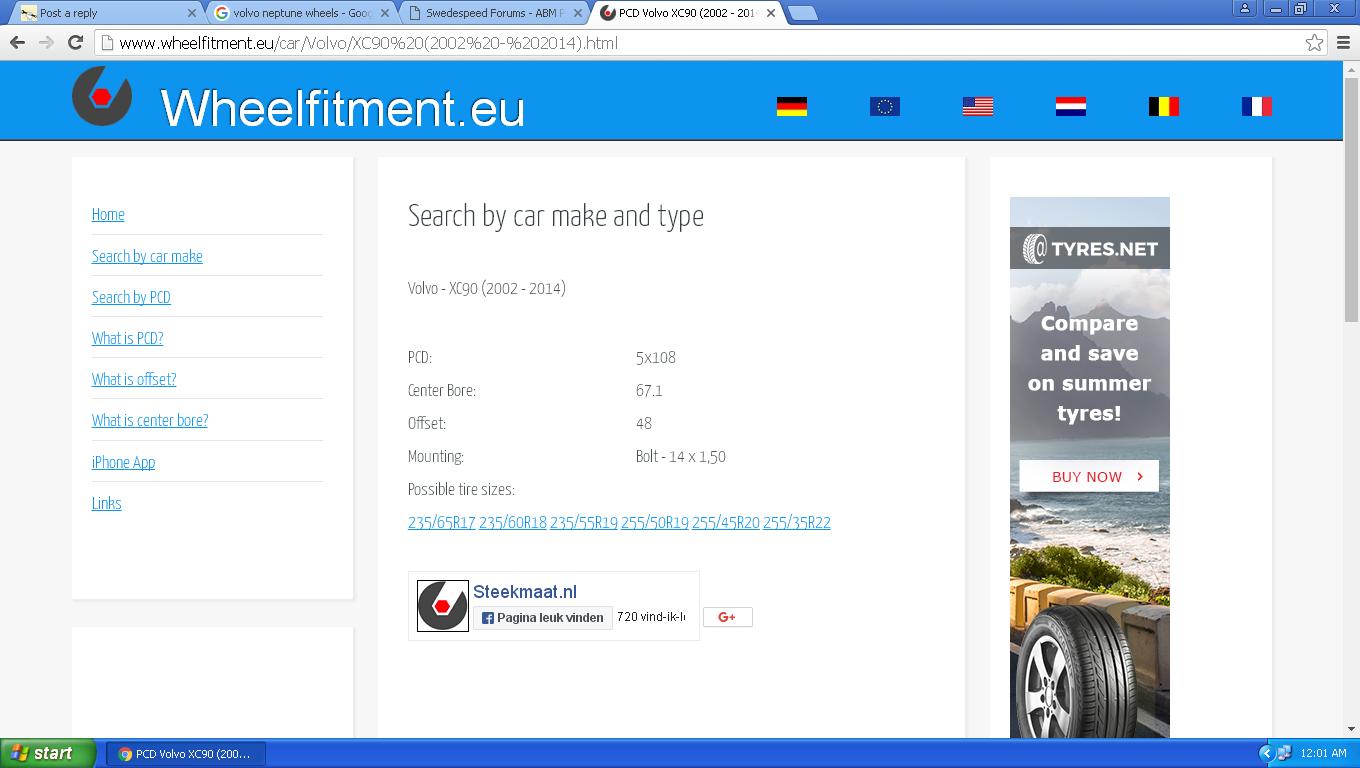Click the Belgian flag icon

(1163, 106)
